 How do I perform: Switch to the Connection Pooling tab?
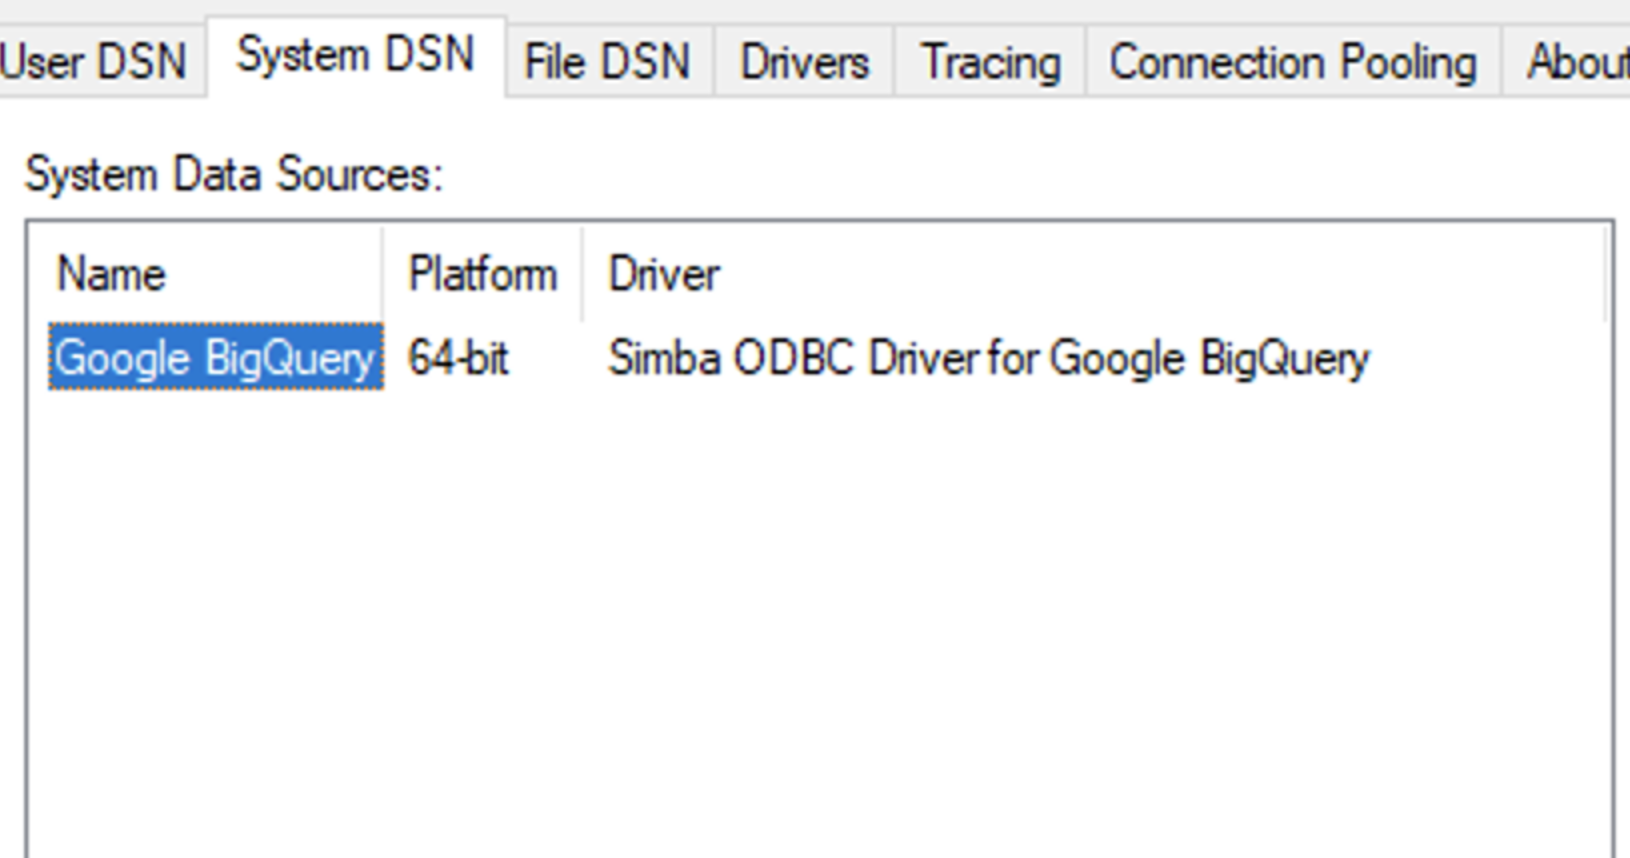(x=1293, y=62)
